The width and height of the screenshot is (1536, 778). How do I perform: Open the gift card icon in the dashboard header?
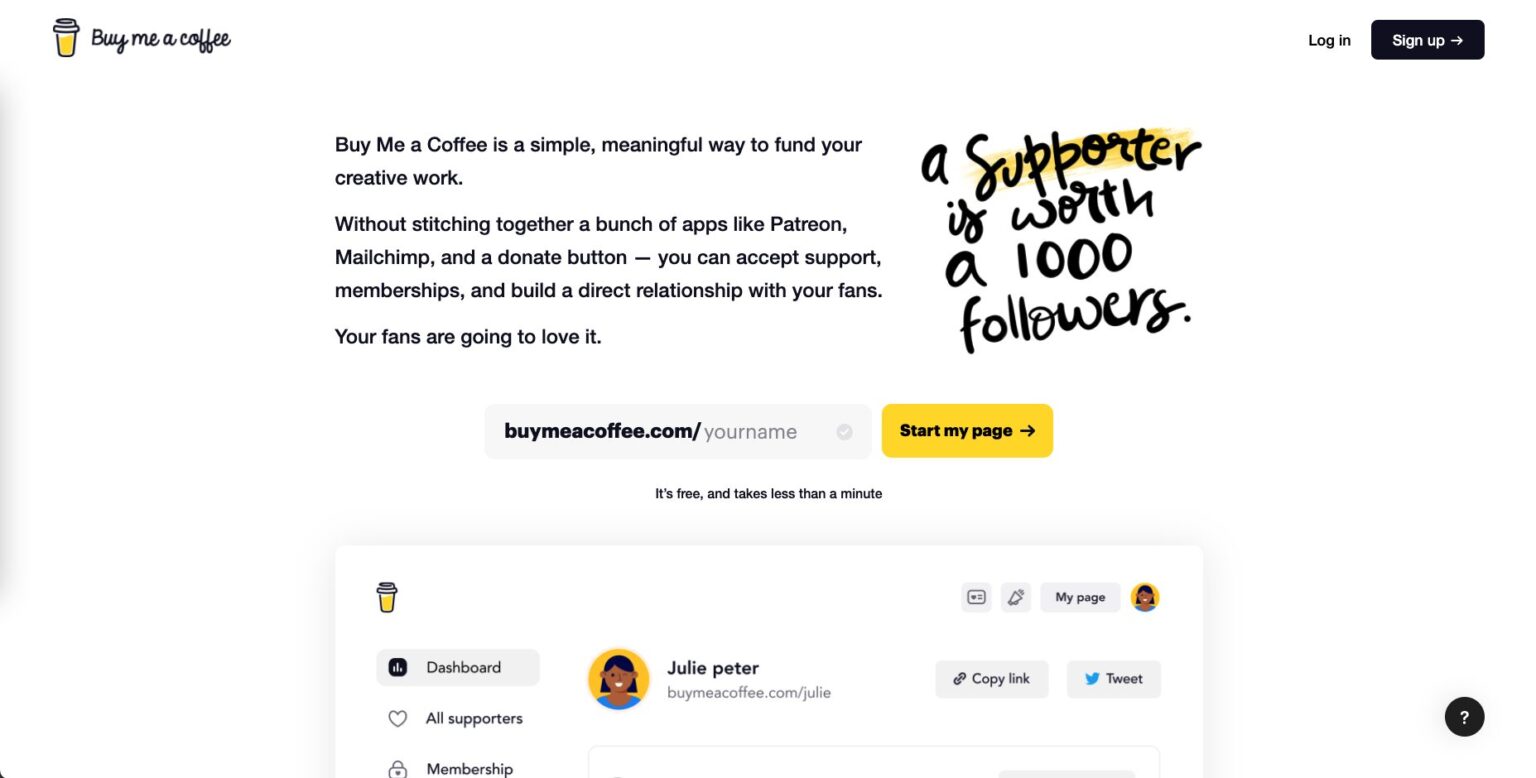pyautogui.click(x=975, y=597)
